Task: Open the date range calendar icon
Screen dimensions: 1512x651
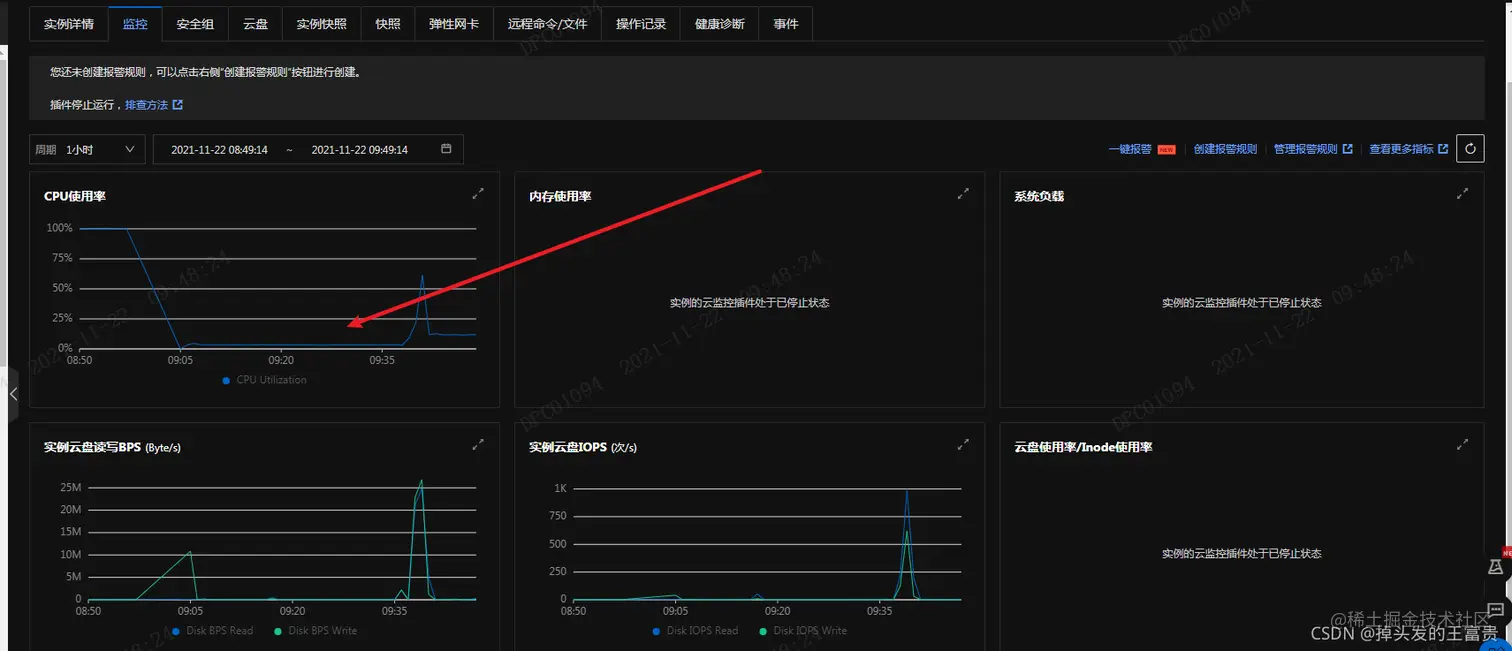Action: (x=446, y=149)
